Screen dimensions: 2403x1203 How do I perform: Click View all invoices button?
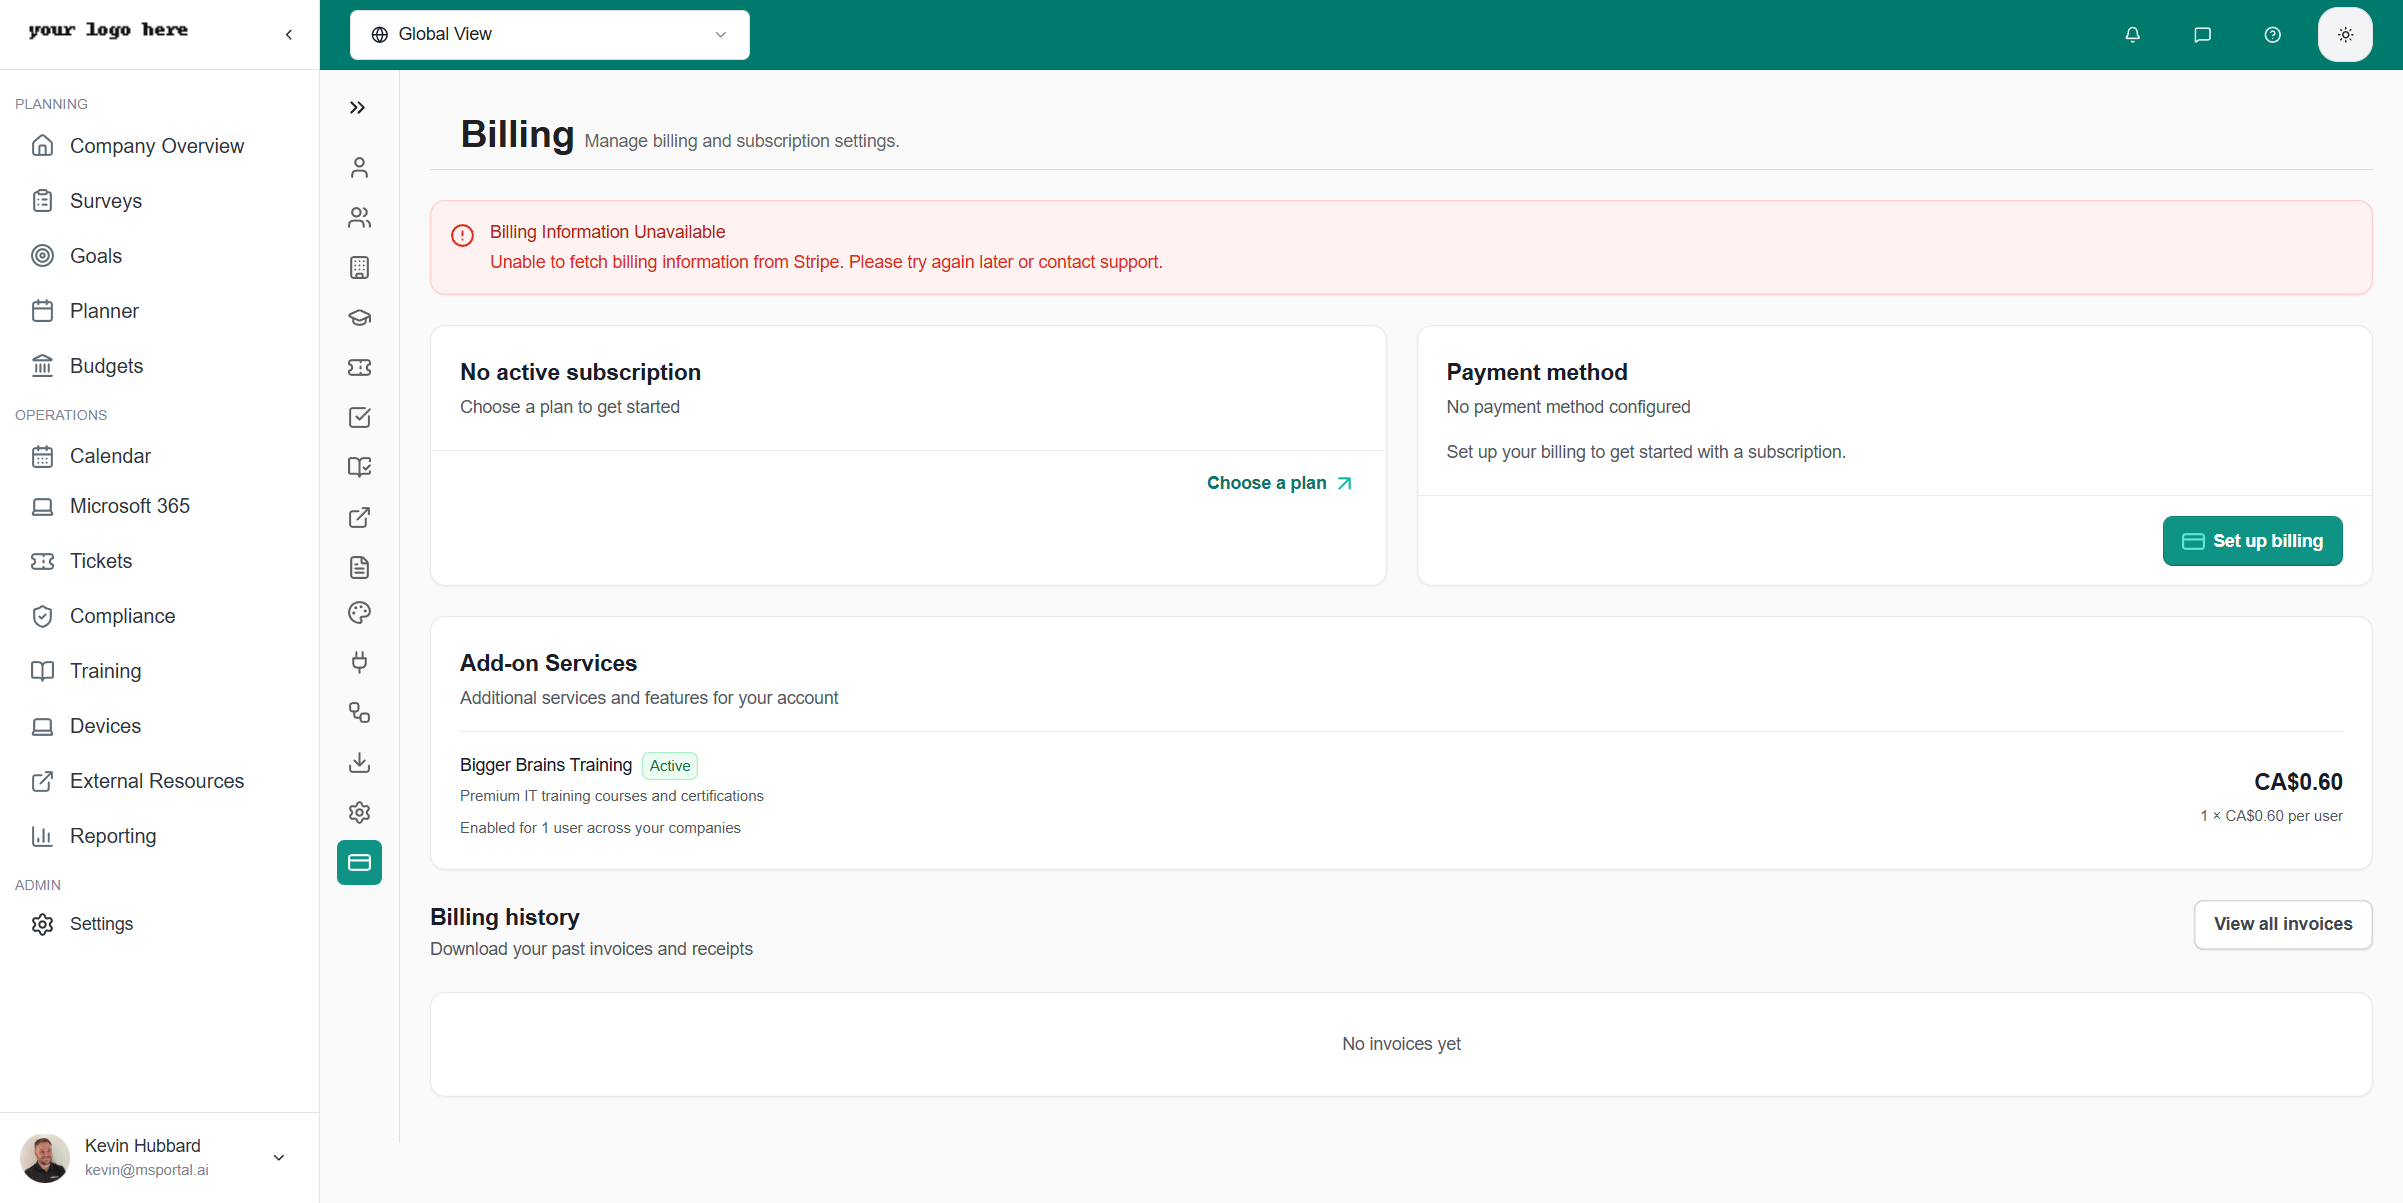click(2282, 924)
